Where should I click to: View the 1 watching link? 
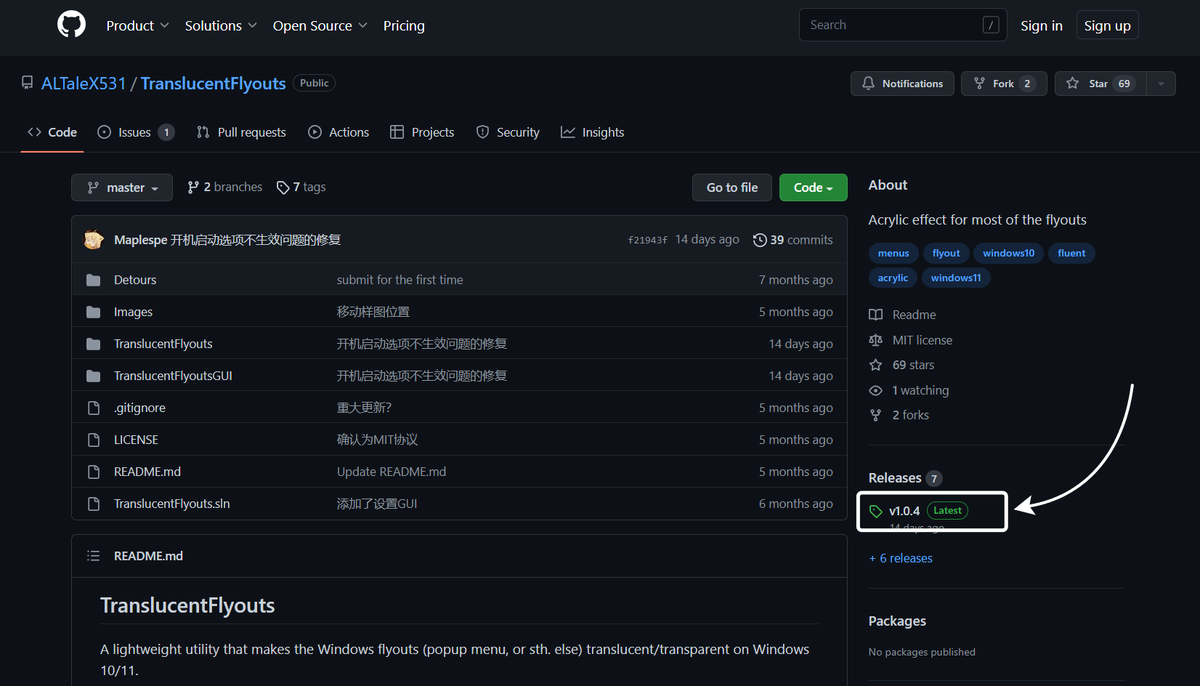pos(908,390)
